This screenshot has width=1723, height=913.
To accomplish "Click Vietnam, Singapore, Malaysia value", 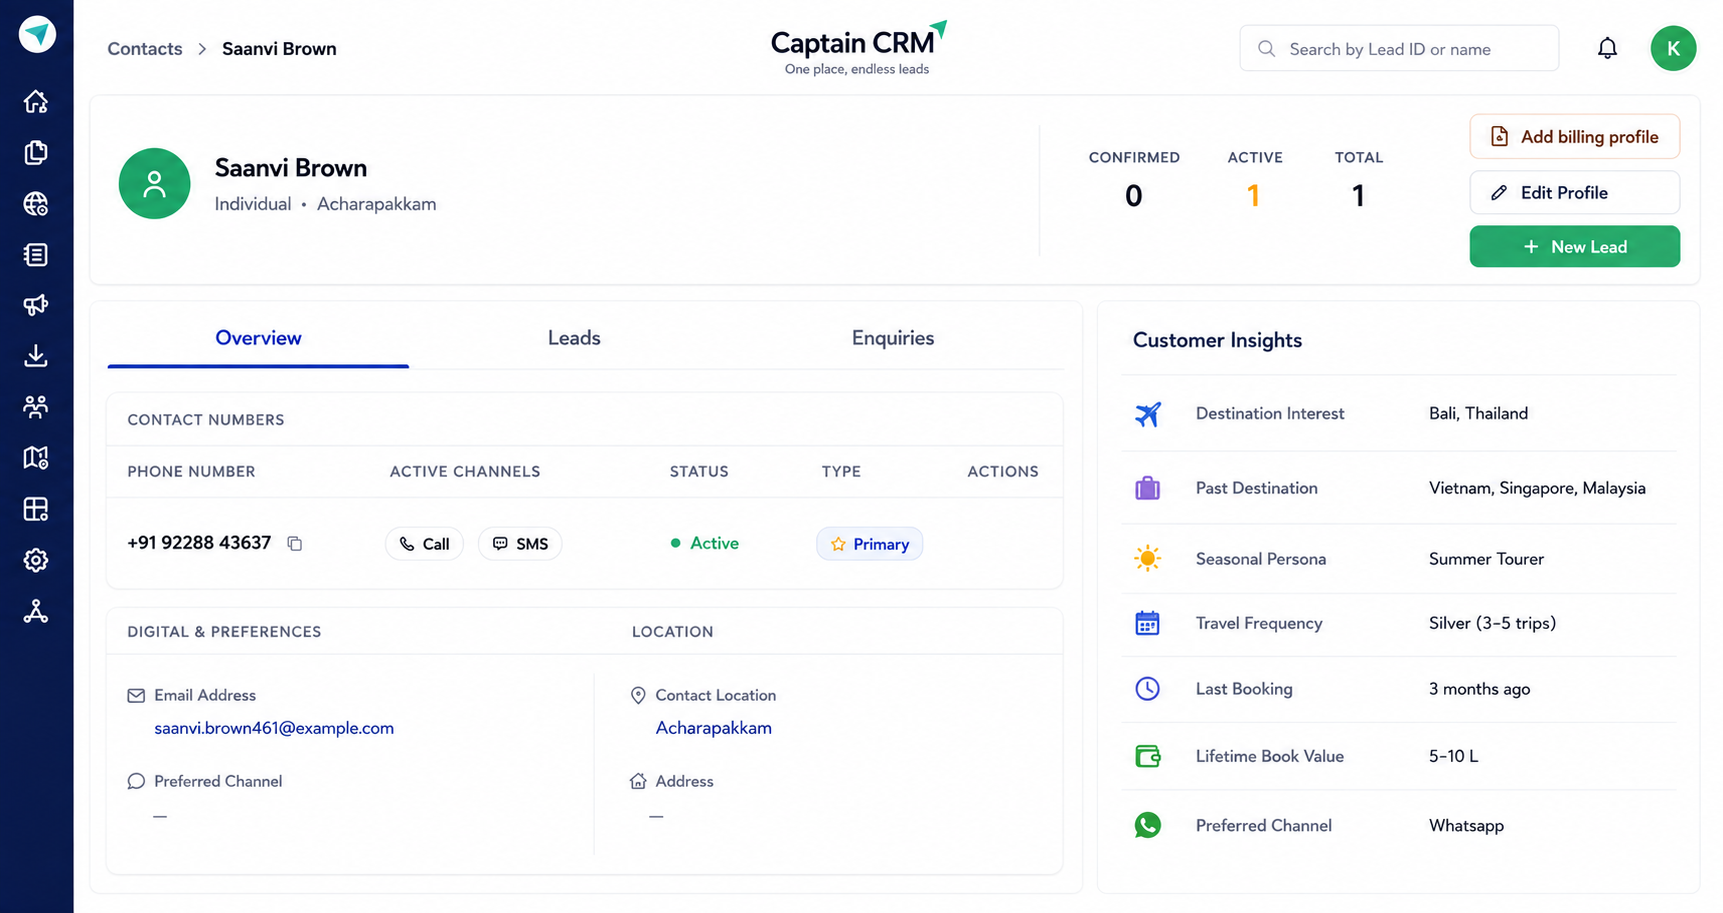I will point(1537,488).
